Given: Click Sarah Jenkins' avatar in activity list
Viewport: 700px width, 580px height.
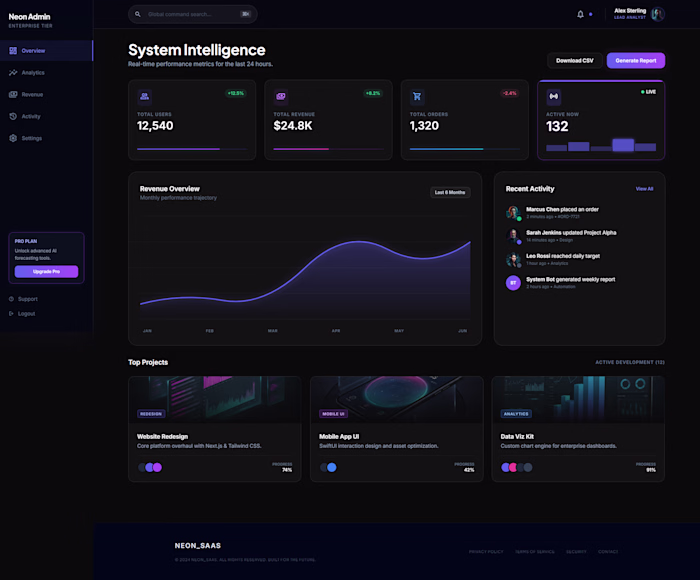Looking at the screenshot, I should (x=513, y=236).
